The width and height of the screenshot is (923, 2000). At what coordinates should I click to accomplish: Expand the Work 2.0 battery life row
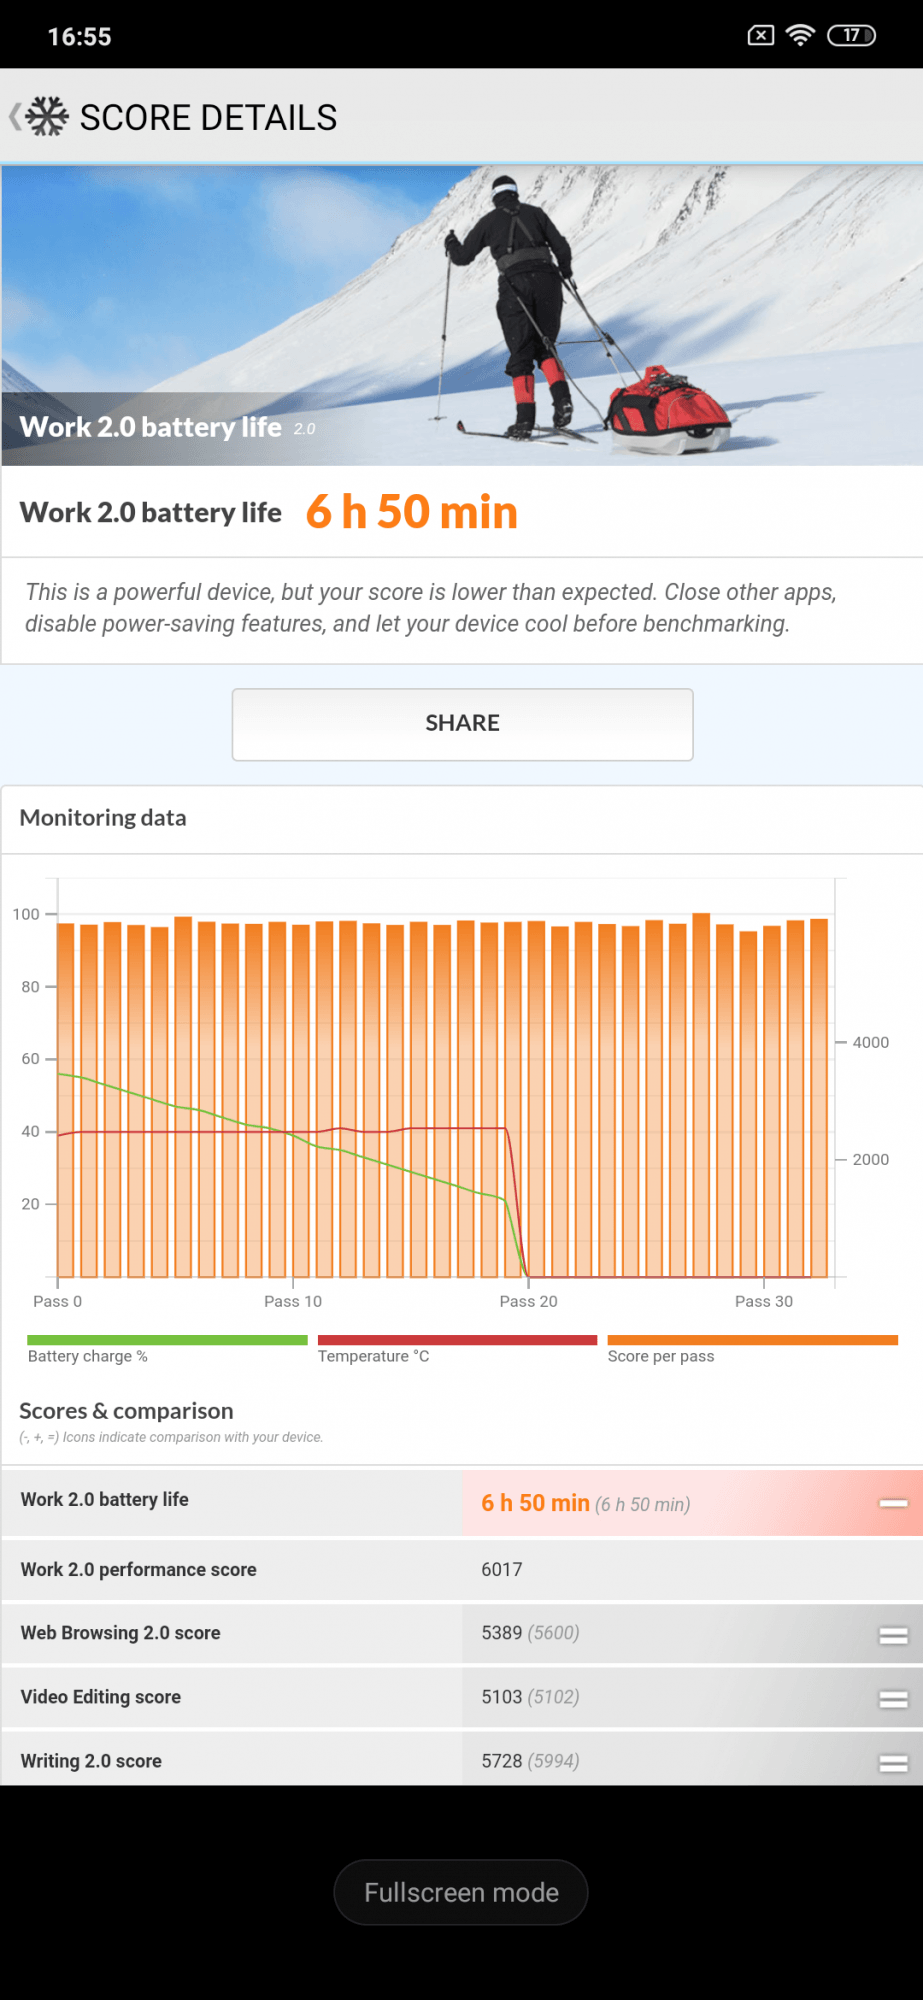[x=230, y=1500]
